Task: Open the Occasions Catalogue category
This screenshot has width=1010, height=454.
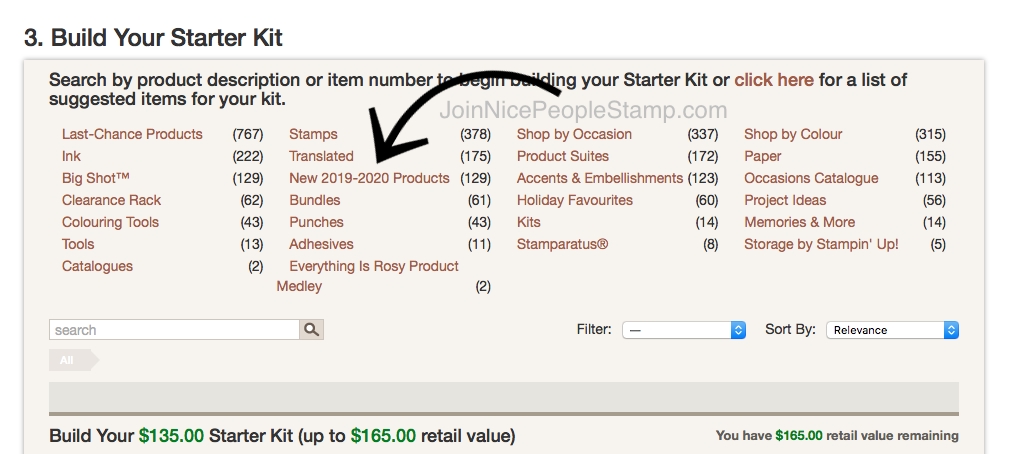Action: tap(811, 178)
